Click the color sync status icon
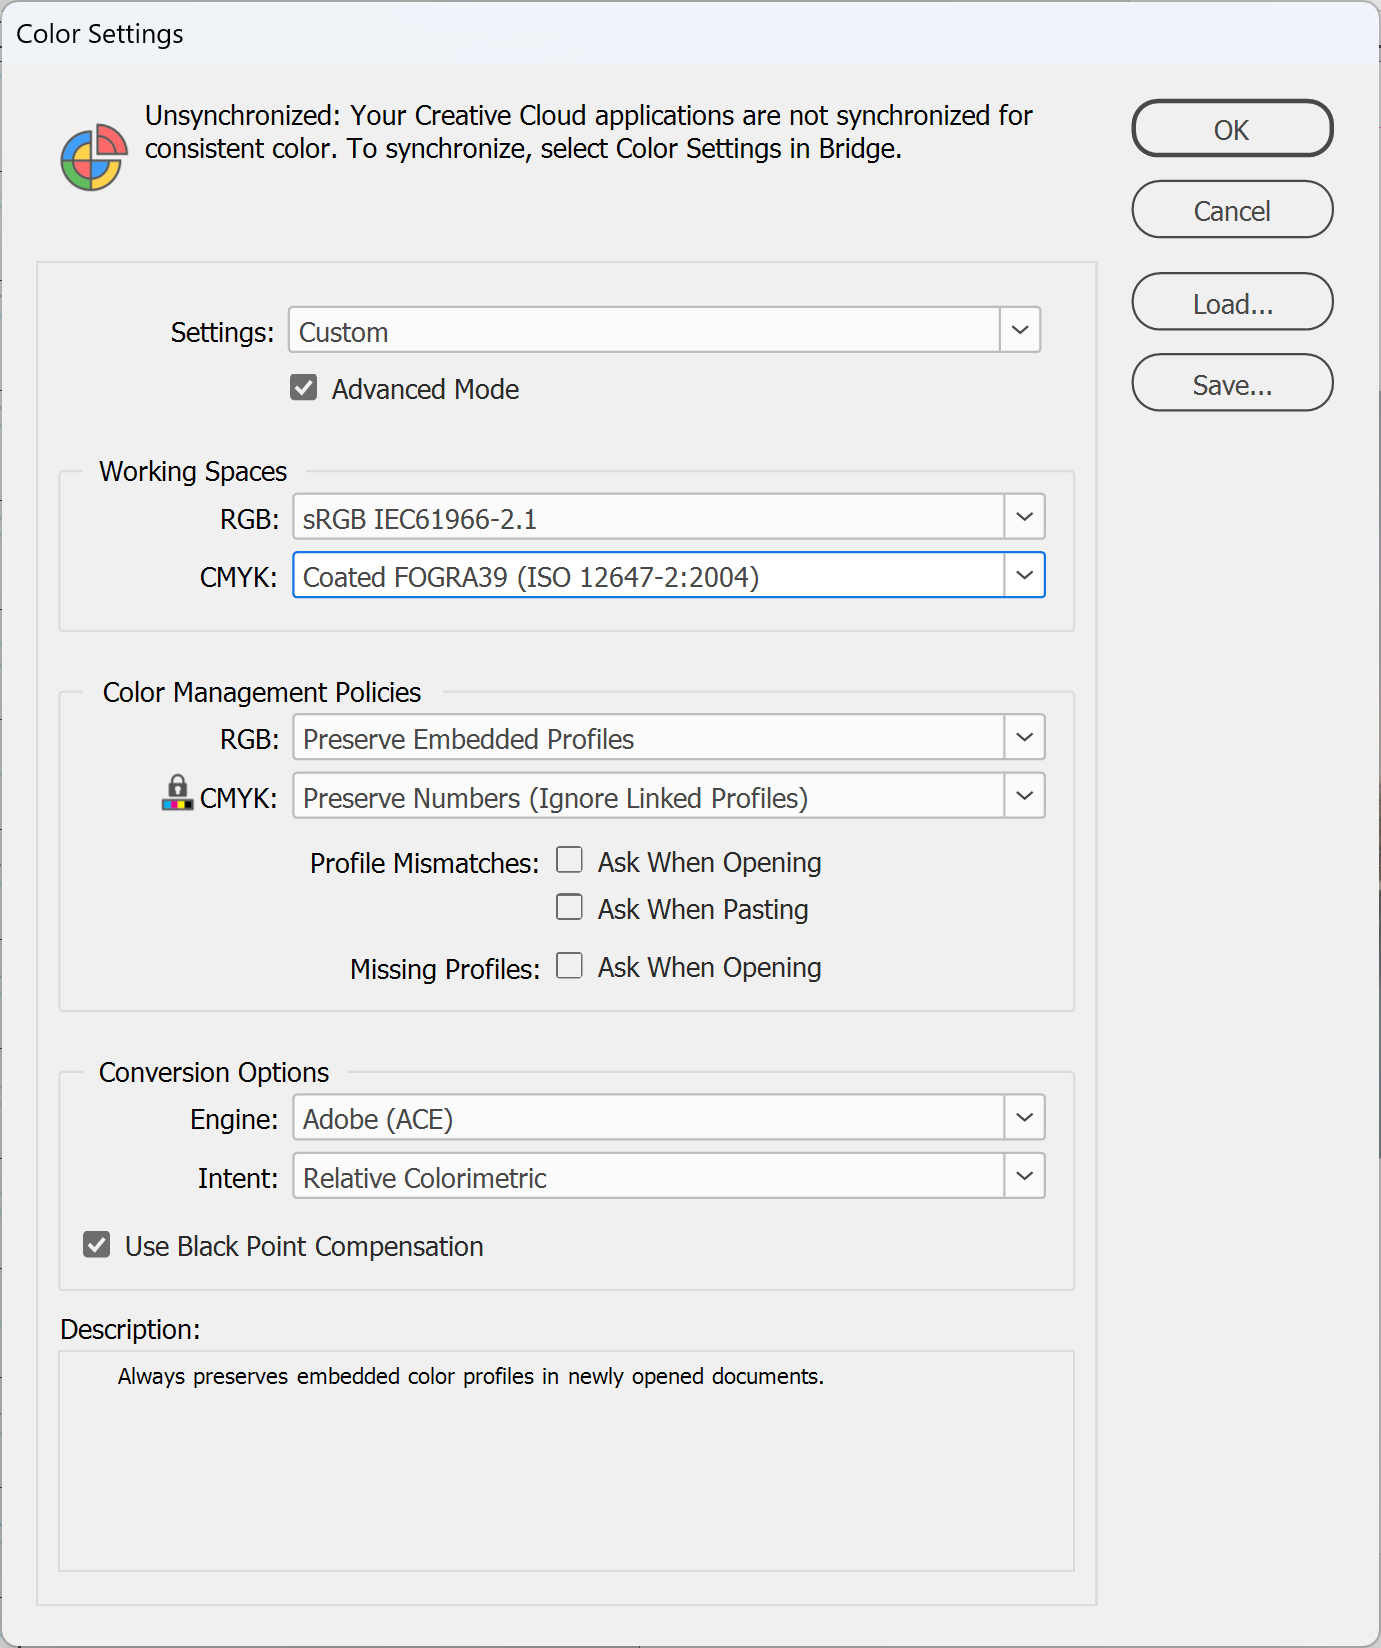The image size is (1381, 1648). coord(94,157)
